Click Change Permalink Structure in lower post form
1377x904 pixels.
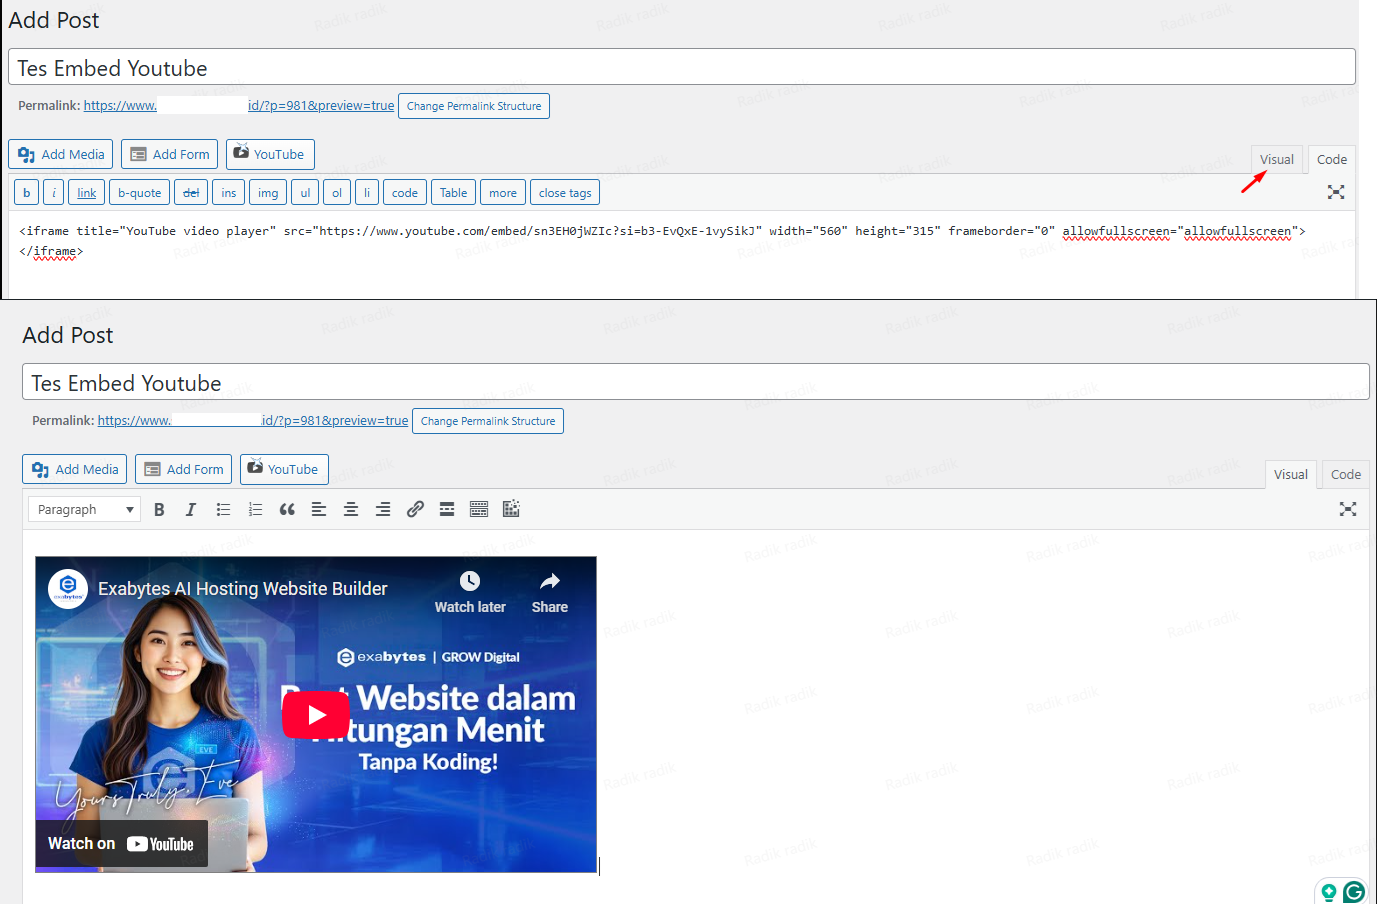488,421
